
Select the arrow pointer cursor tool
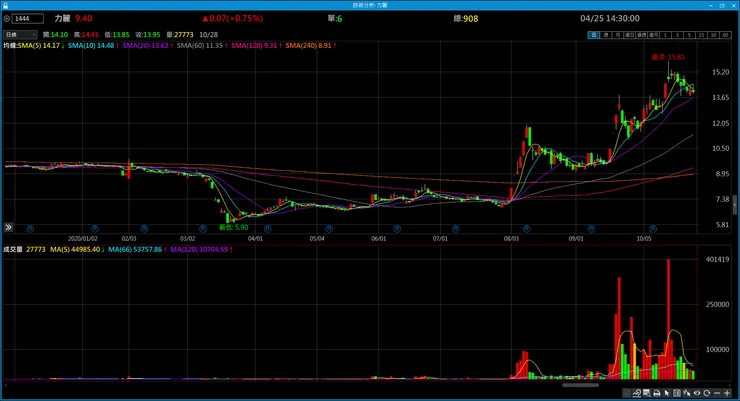pyautogui.click(x=666, y=393)
